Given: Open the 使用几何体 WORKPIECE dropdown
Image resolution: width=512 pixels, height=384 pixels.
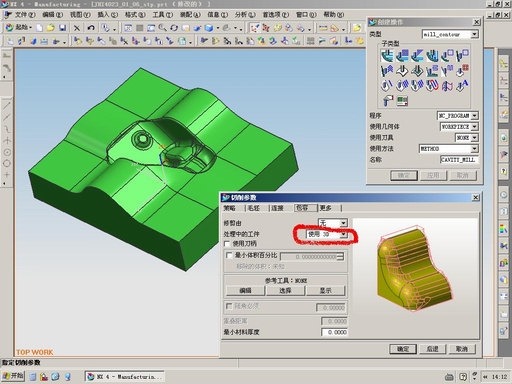Looking at the screenshot, I should (x=475, y=126).
